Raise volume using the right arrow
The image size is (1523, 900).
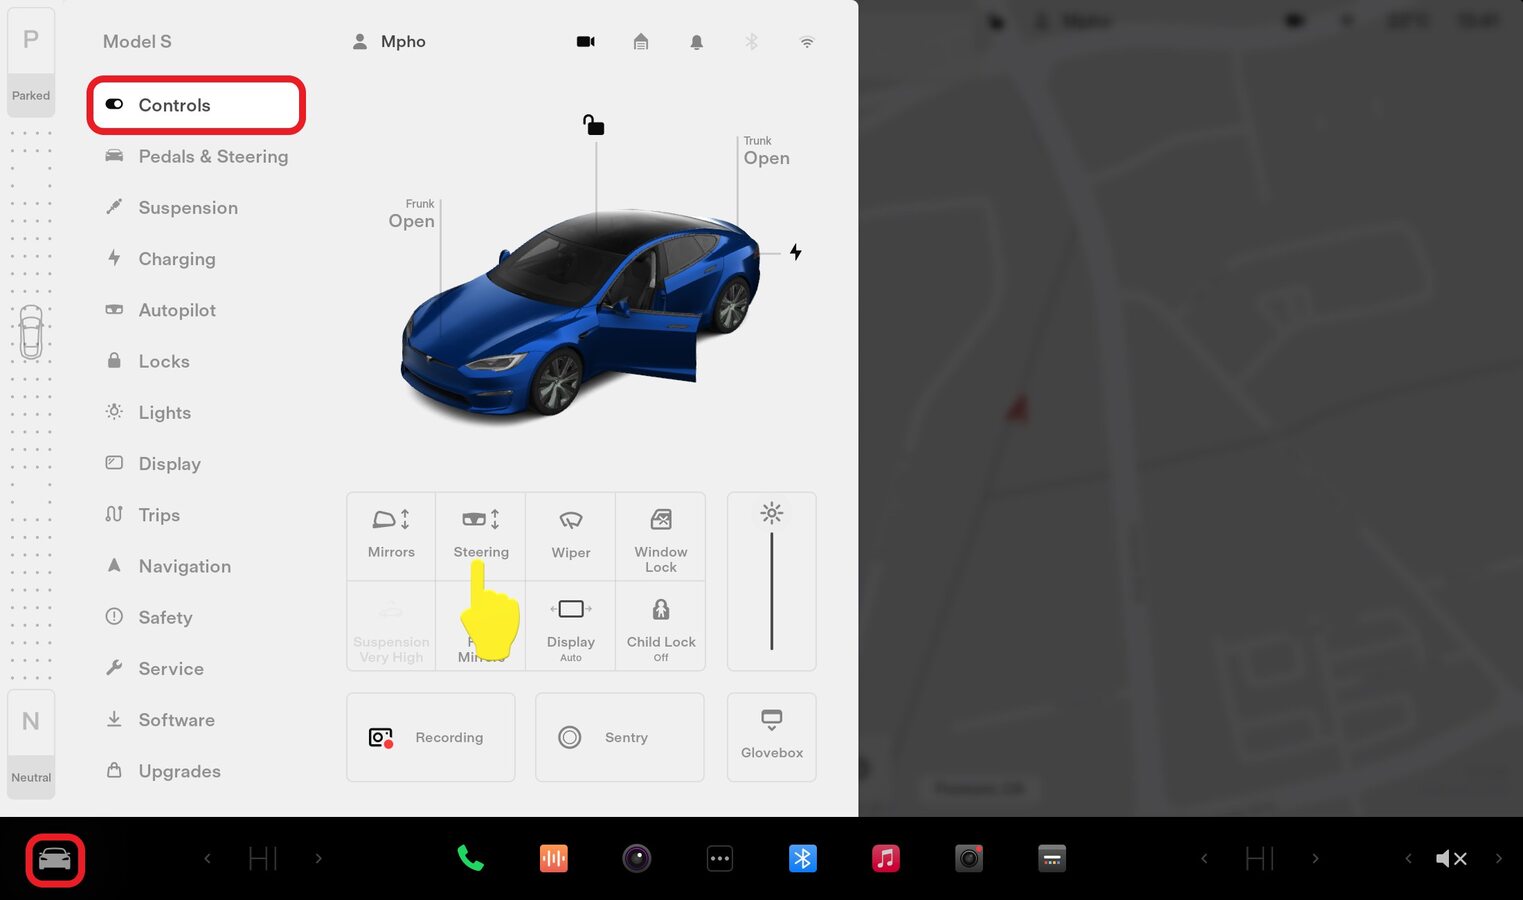point(1498,858)
